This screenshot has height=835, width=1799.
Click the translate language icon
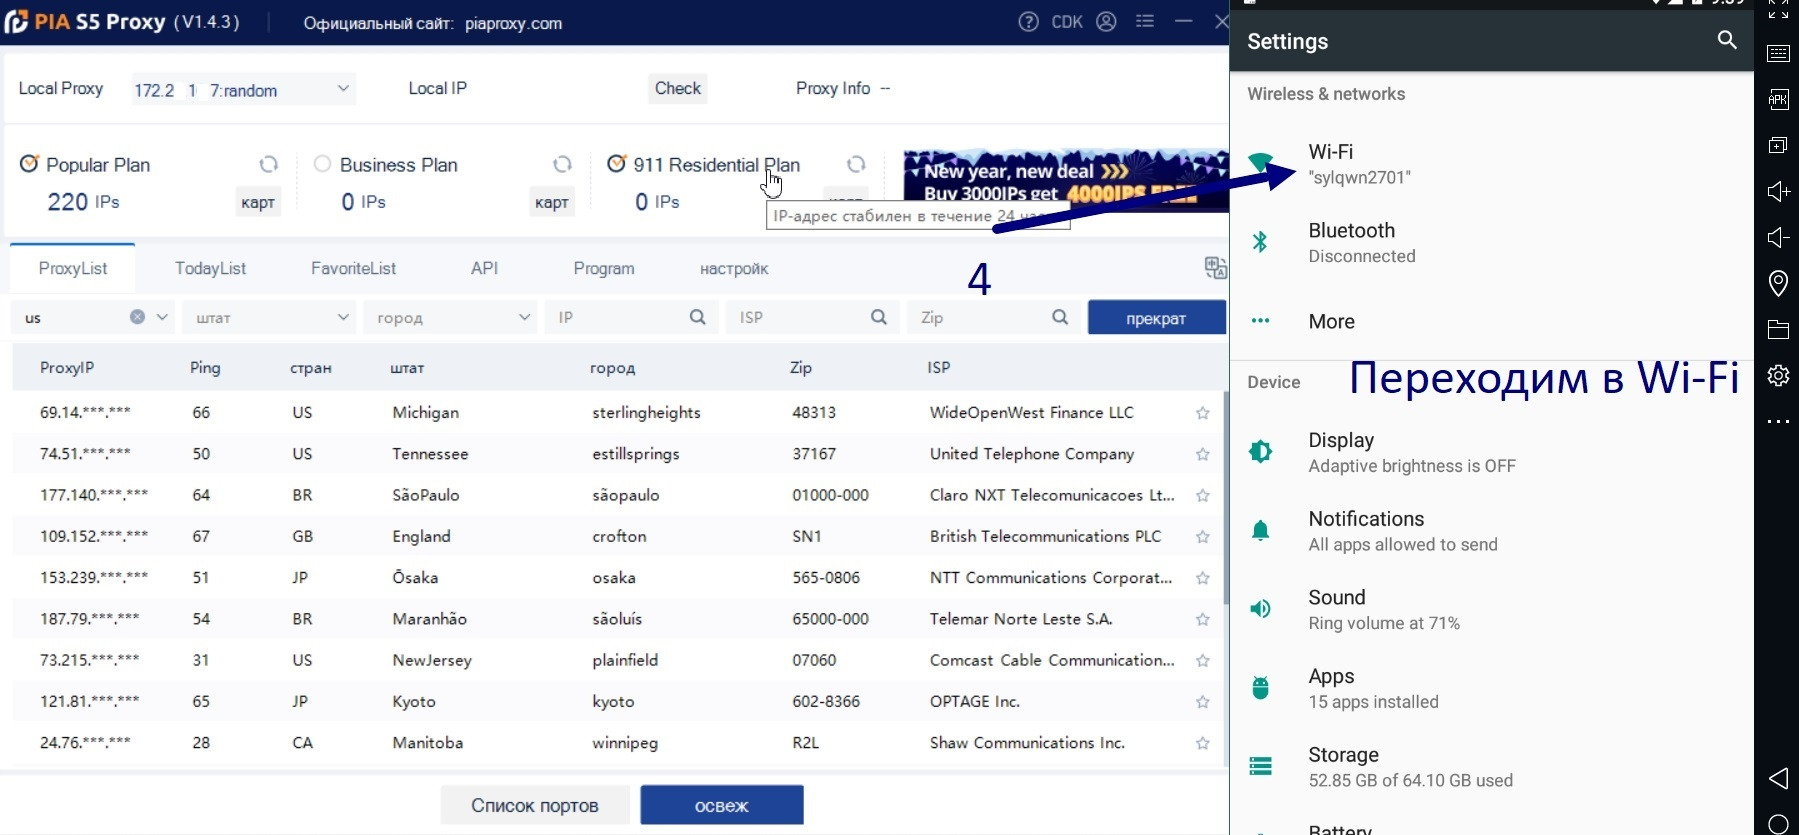coord(1215,268)
